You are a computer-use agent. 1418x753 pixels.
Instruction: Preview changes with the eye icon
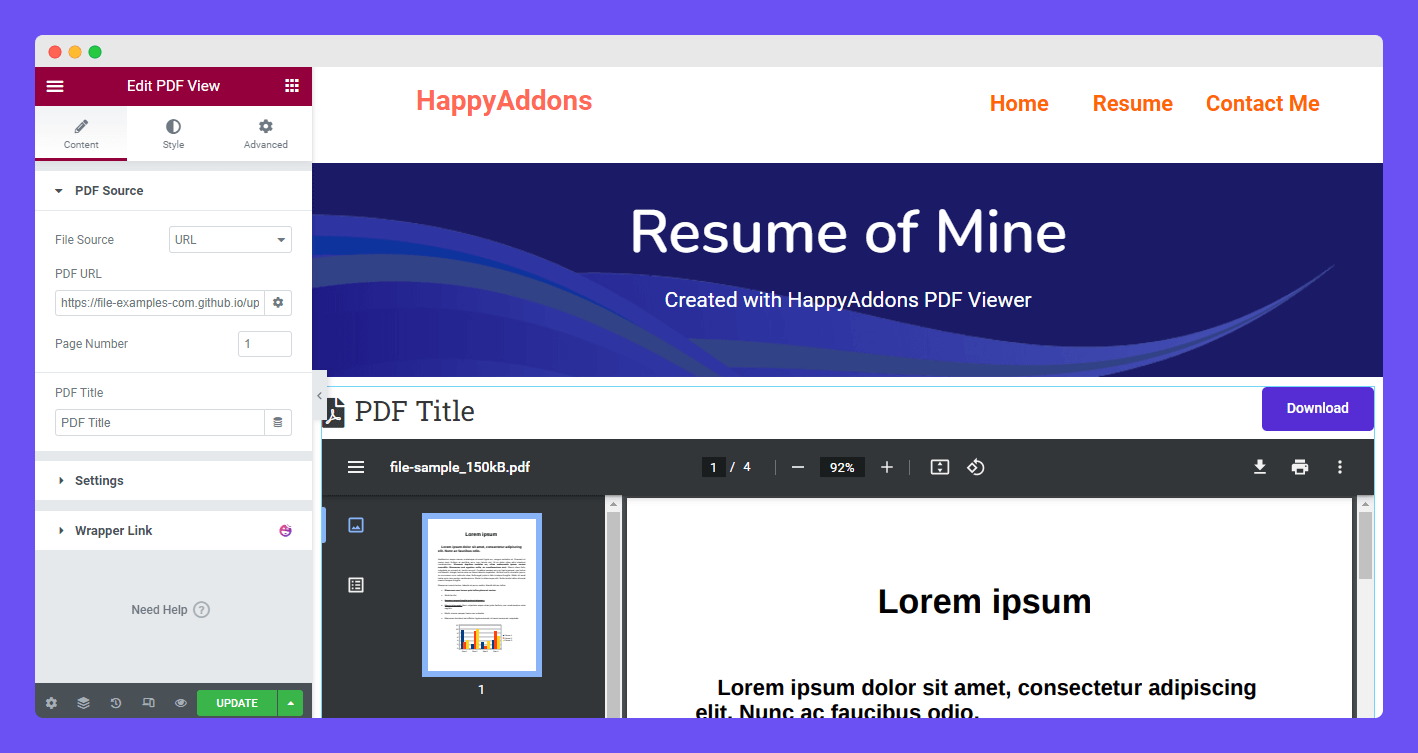180,703
